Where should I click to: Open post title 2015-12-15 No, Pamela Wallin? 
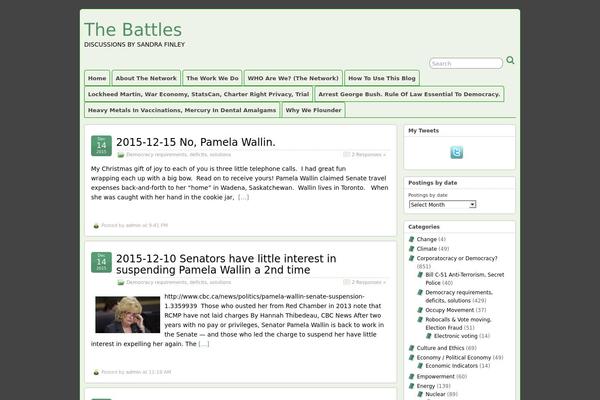(x=196, y=142)
